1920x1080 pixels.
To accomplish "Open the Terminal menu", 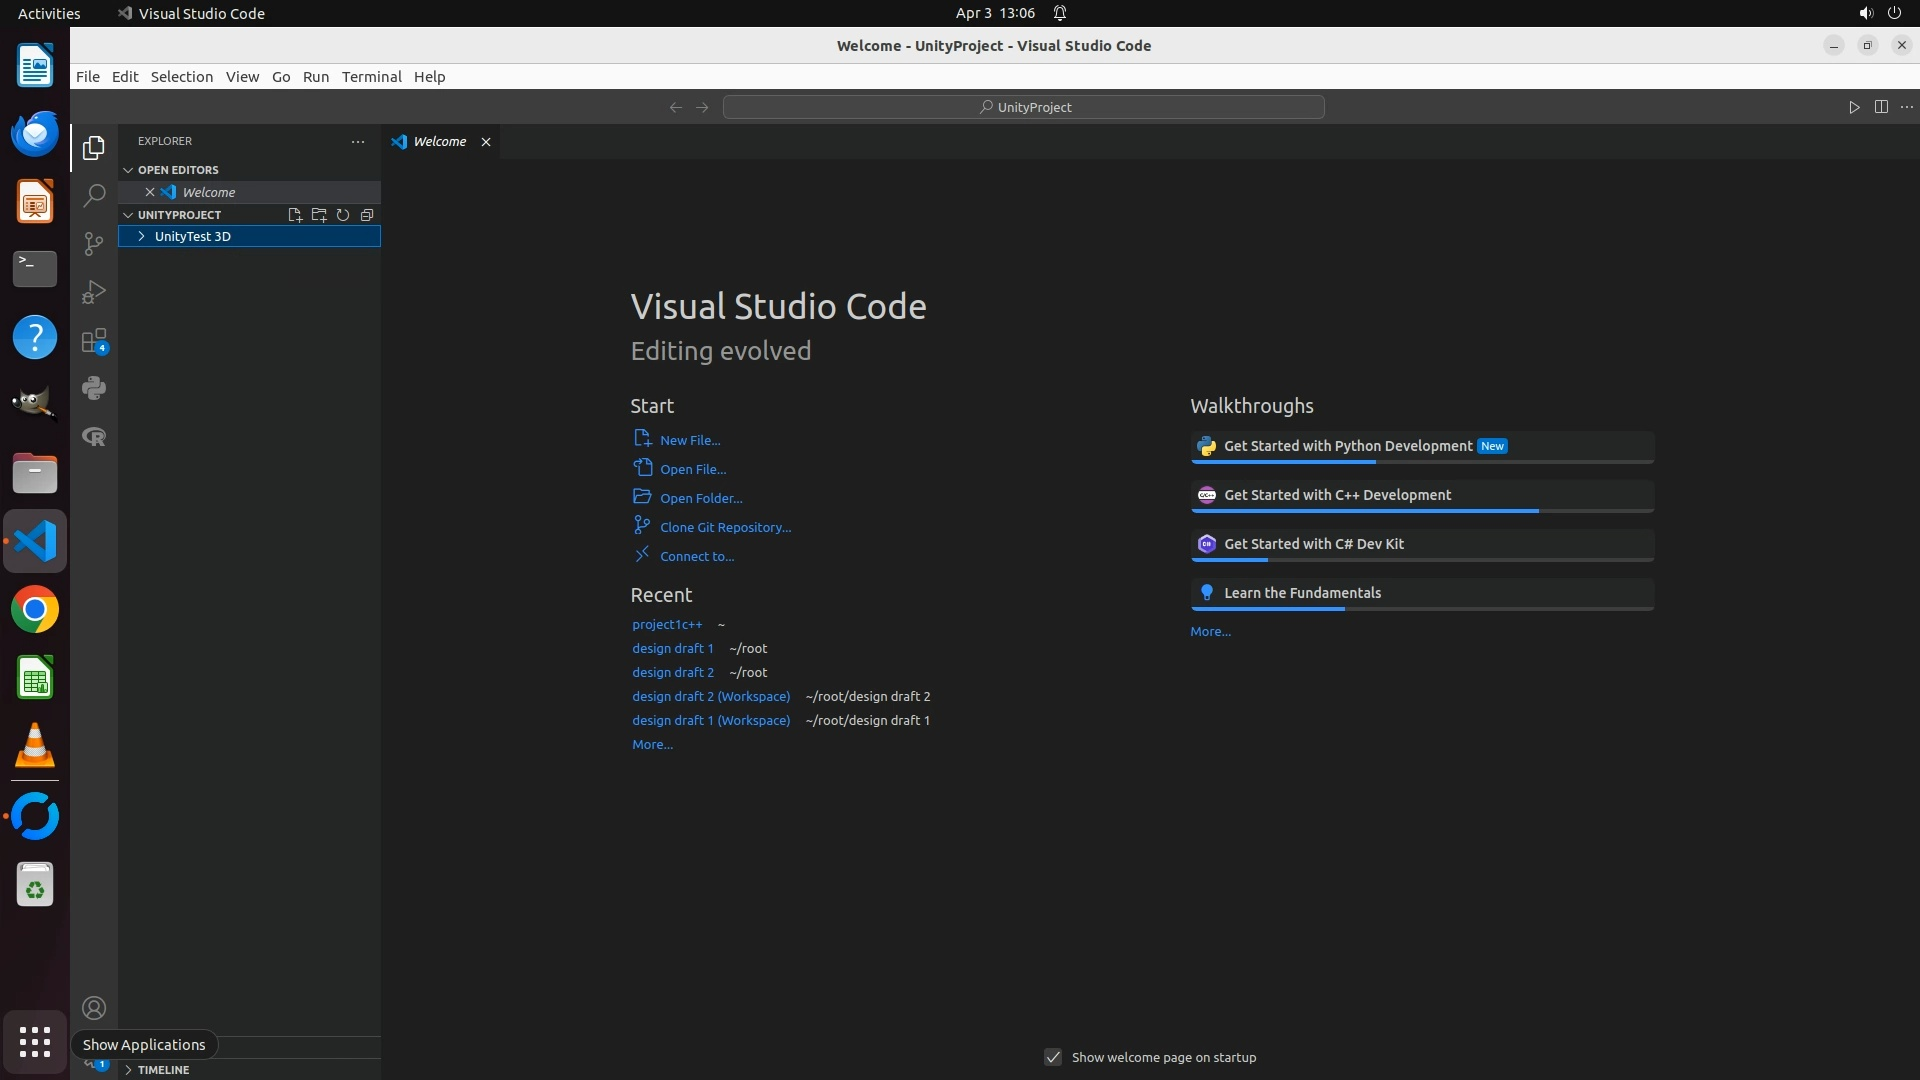I will click(x=371, y=77).
